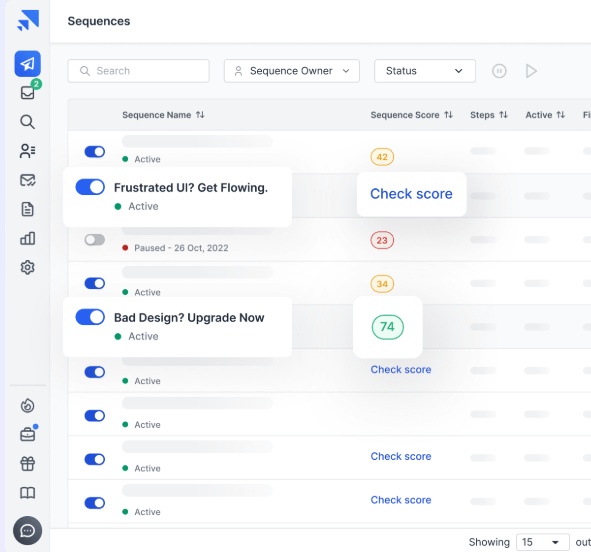The image size is (591, 552).
Task: Toggle the 'Frustrated UI? Get Flowing.' sequence switch
Action: click(x=90, y=187)
